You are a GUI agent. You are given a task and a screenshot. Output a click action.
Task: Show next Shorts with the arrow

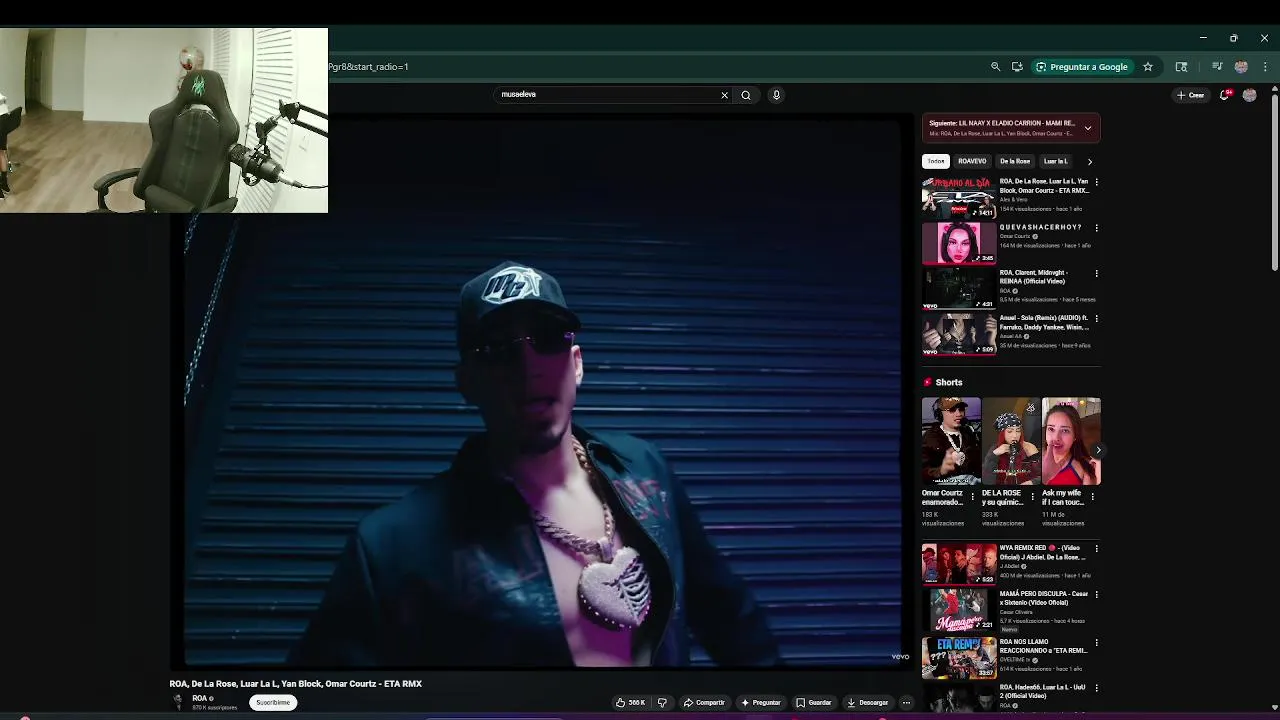point(1097,450)
